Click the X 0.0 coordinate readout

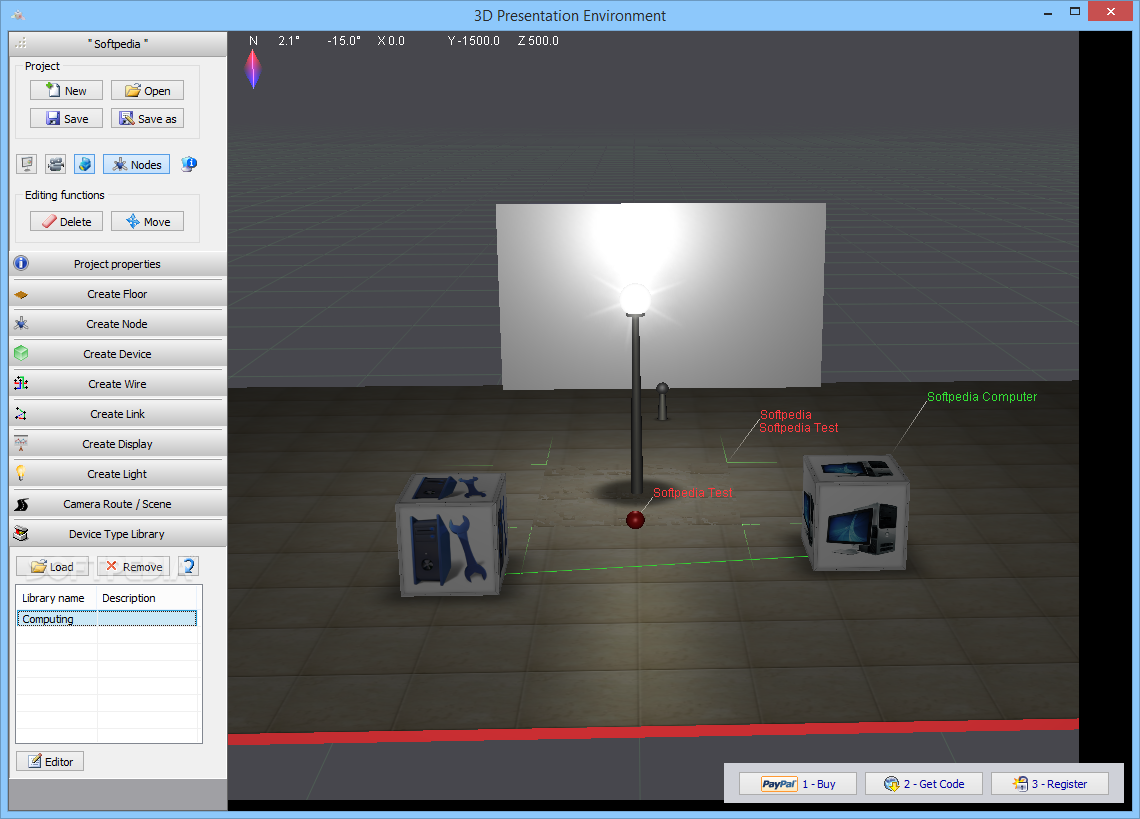[x=391, y=41]
